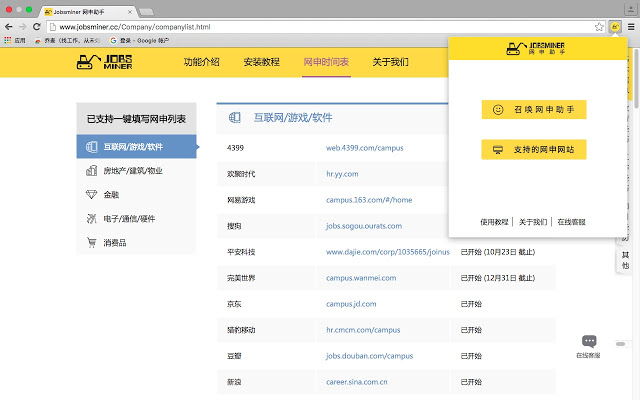Screen dimensions: 640x400
Task: Open 使用教程 link in popup
Action: tap(494, 222)
